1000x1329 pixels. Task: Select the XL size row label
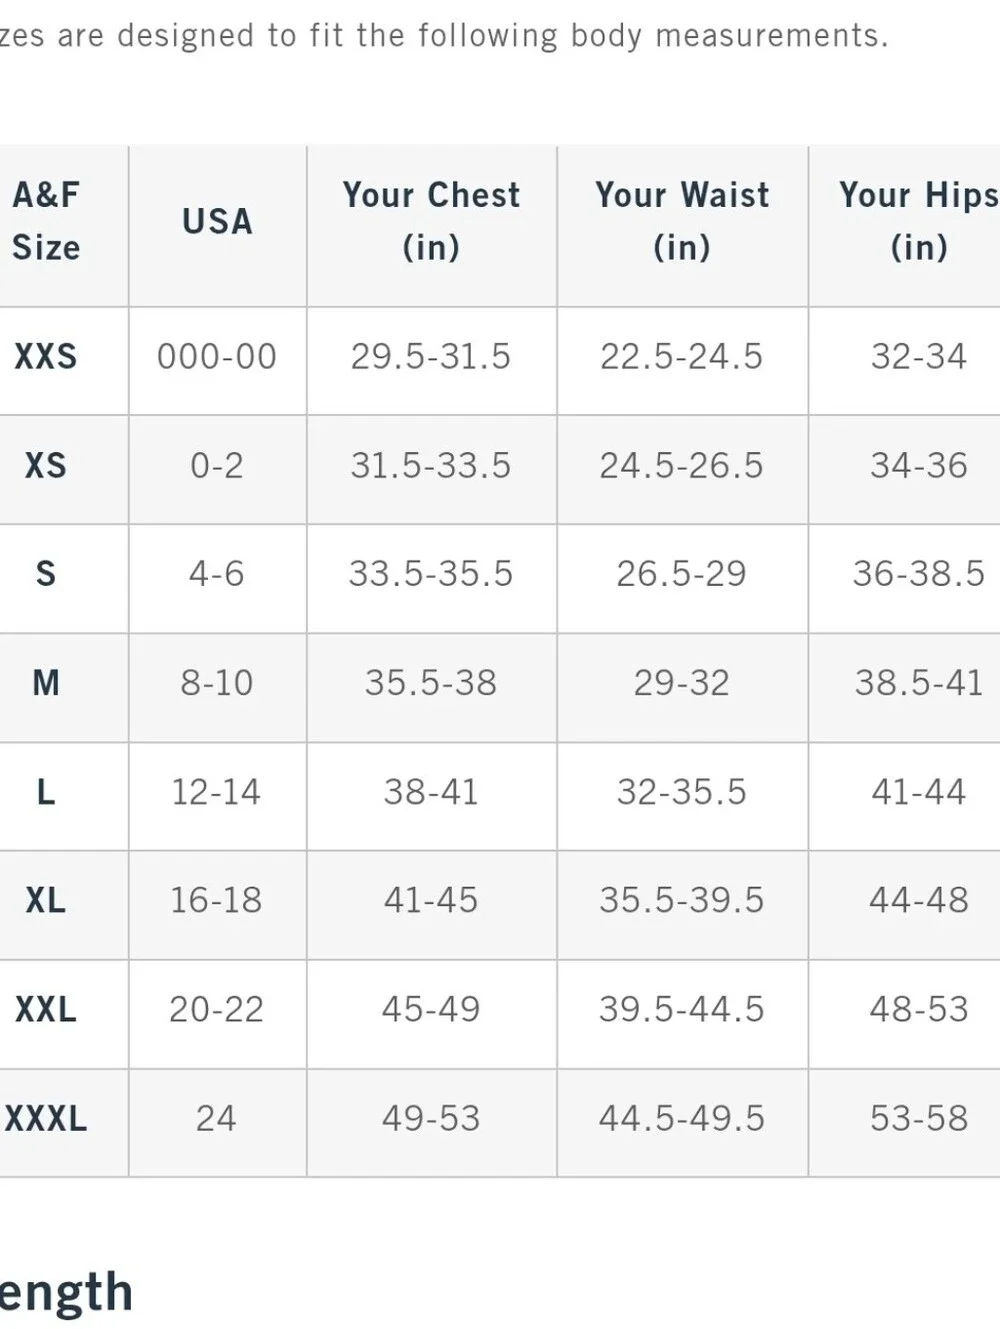[46, 901]
